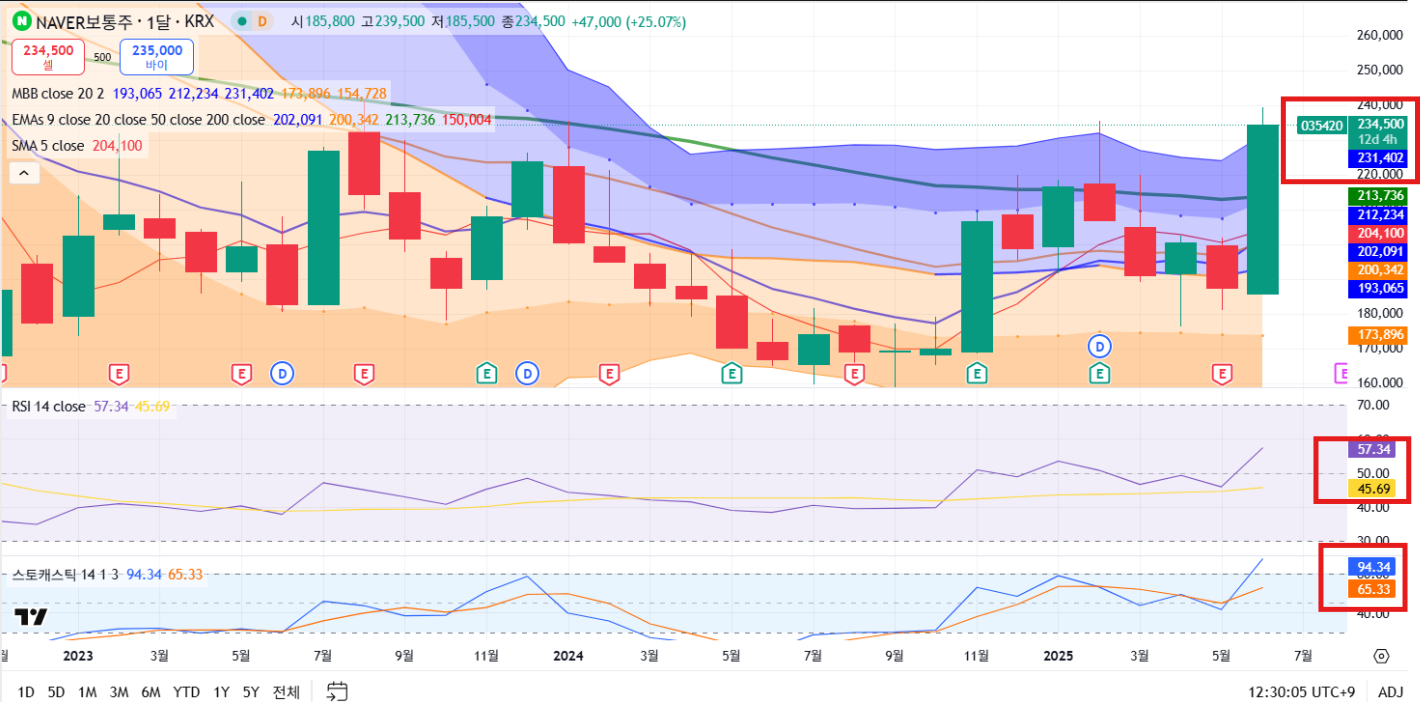
Task: Click the 2023 label on the time axis
Action: click(78, 656)
